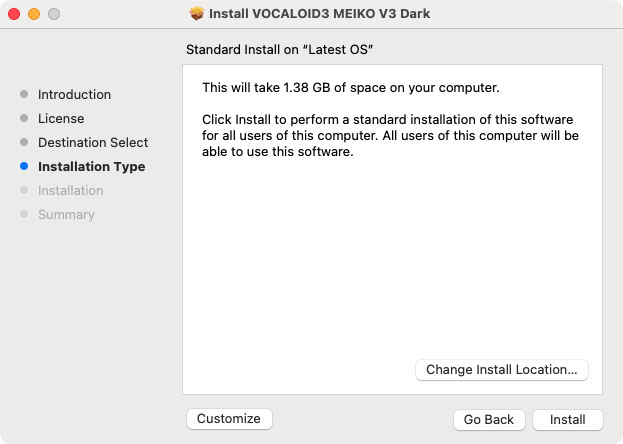Minimize the installer with the yellow button
Screen dimensions: 623x444
(34, 14)
